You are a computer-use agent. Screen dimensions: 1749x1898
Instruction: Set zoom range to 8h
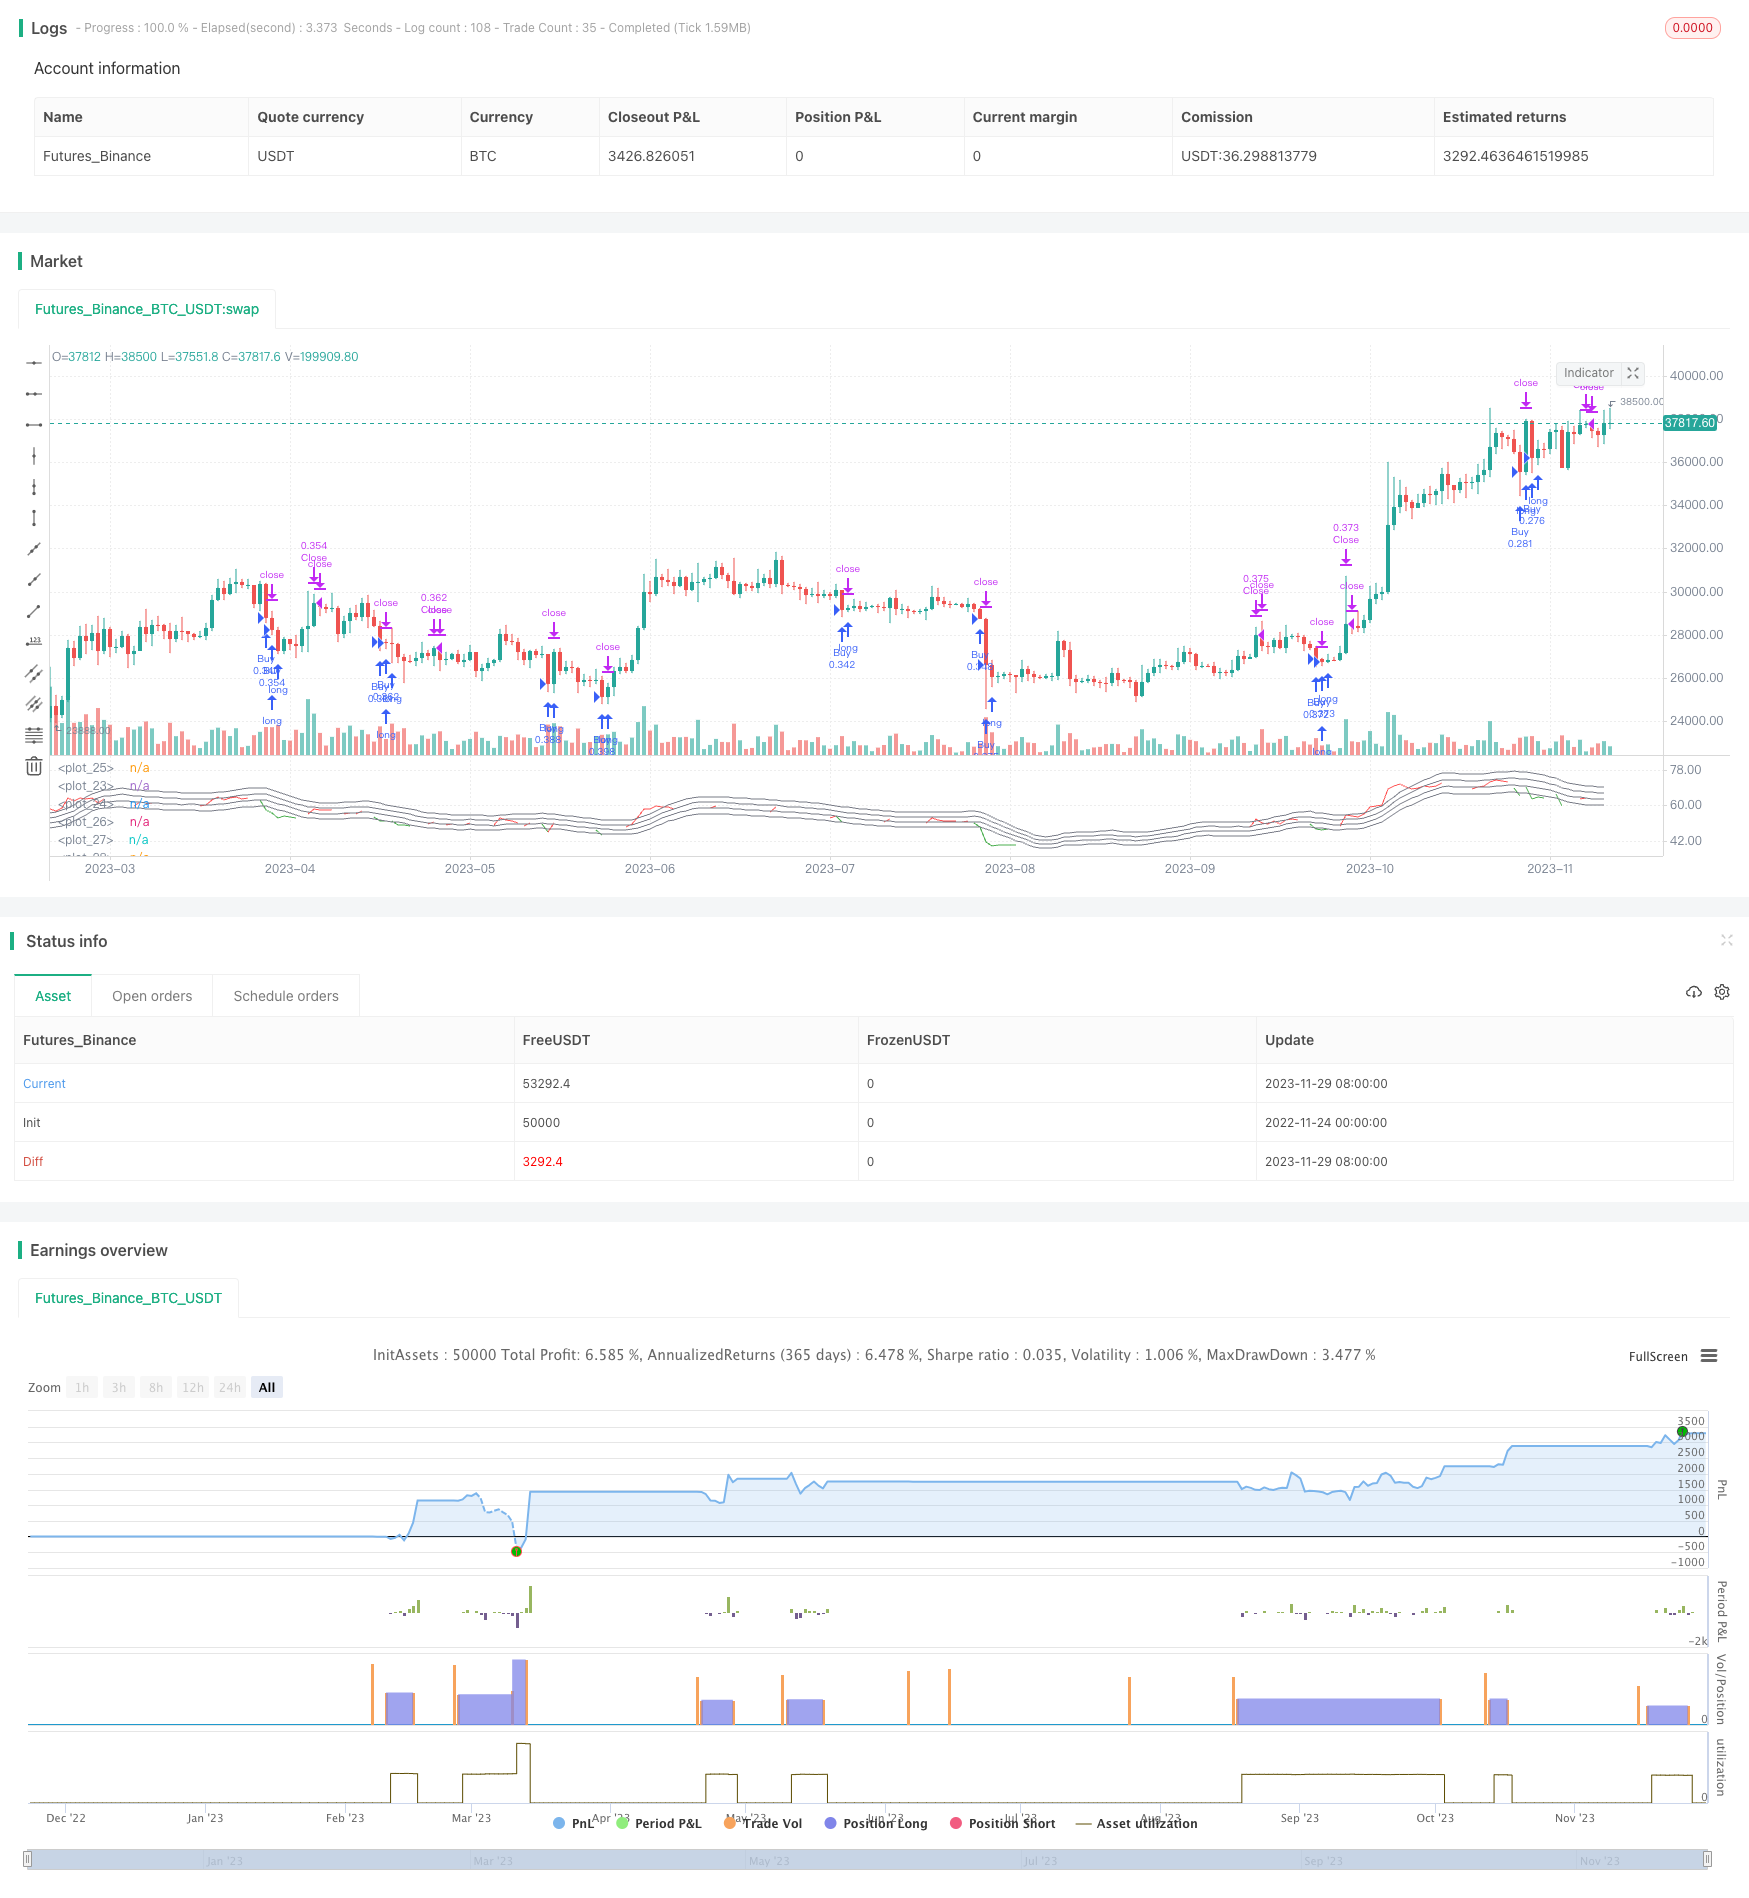tap(156, 1387)
